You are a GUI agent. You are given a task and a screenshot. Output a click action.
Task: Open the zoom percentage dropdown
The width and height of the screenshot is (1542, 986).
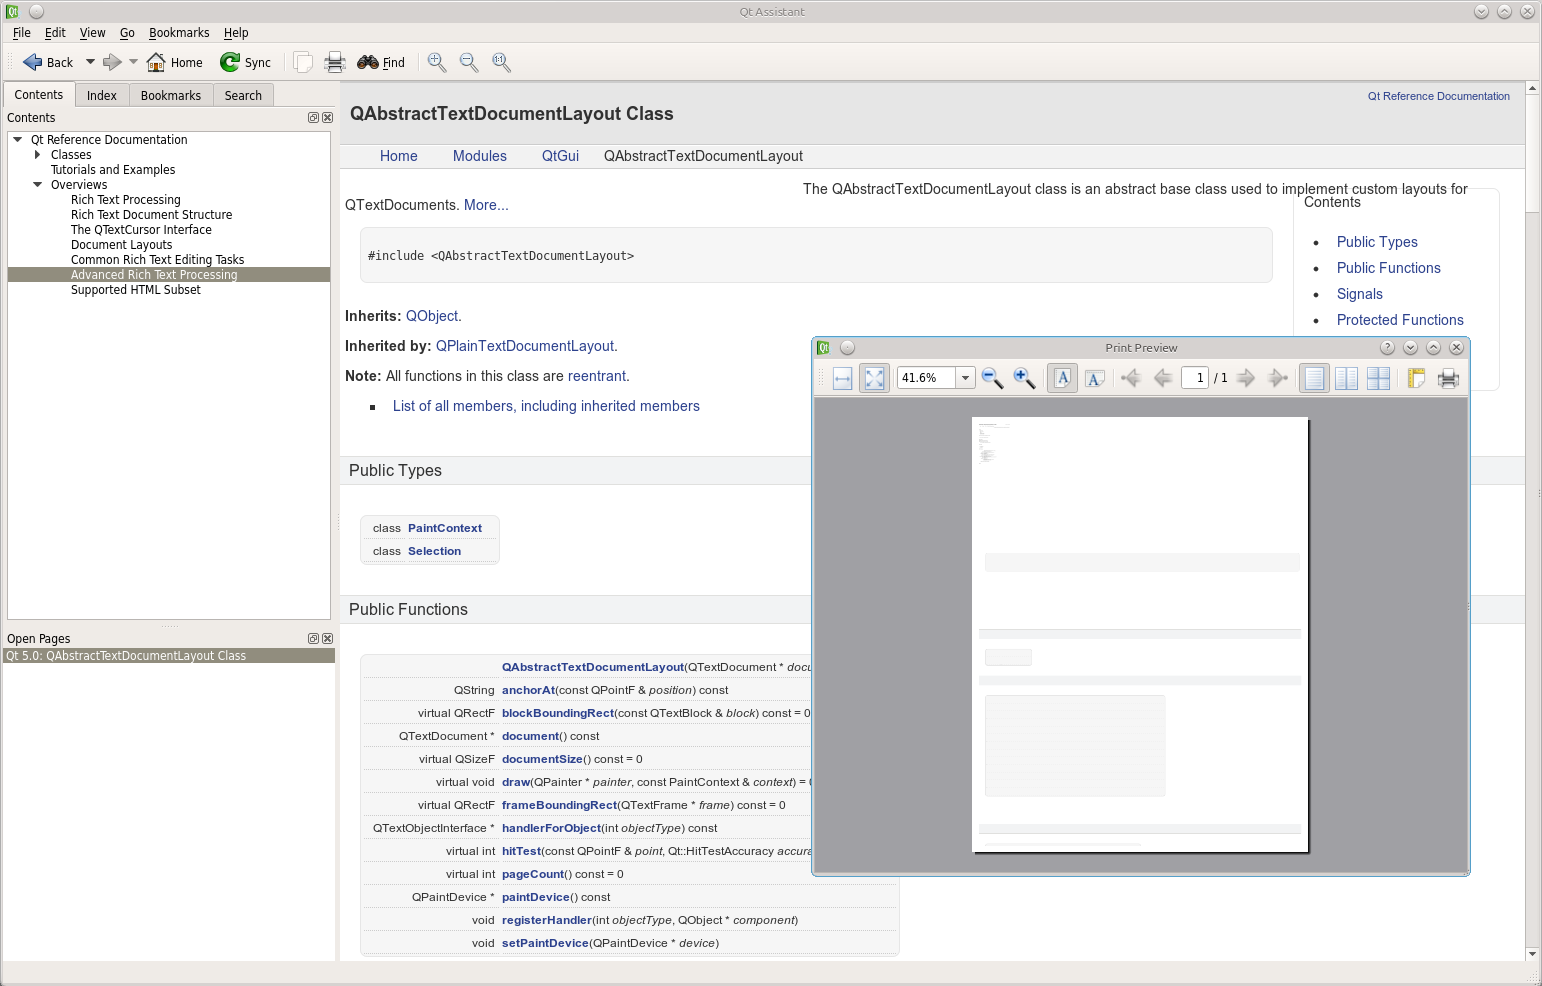[x=965, y=378]
